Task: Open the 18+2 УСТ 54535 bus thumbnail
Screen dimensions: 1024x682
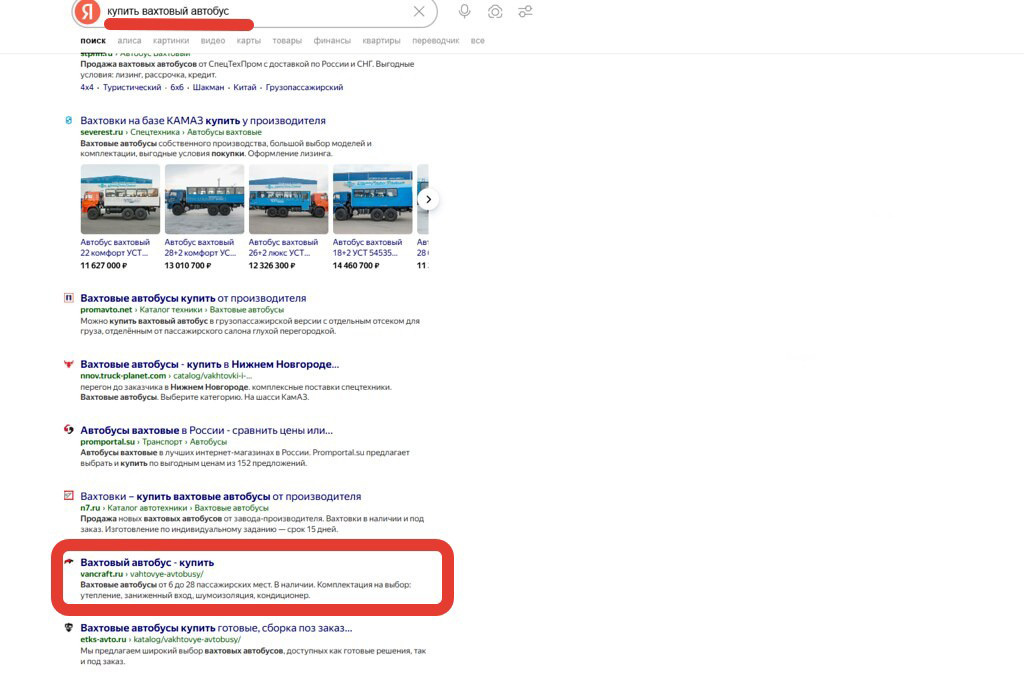Action: (x=373, y=199)
